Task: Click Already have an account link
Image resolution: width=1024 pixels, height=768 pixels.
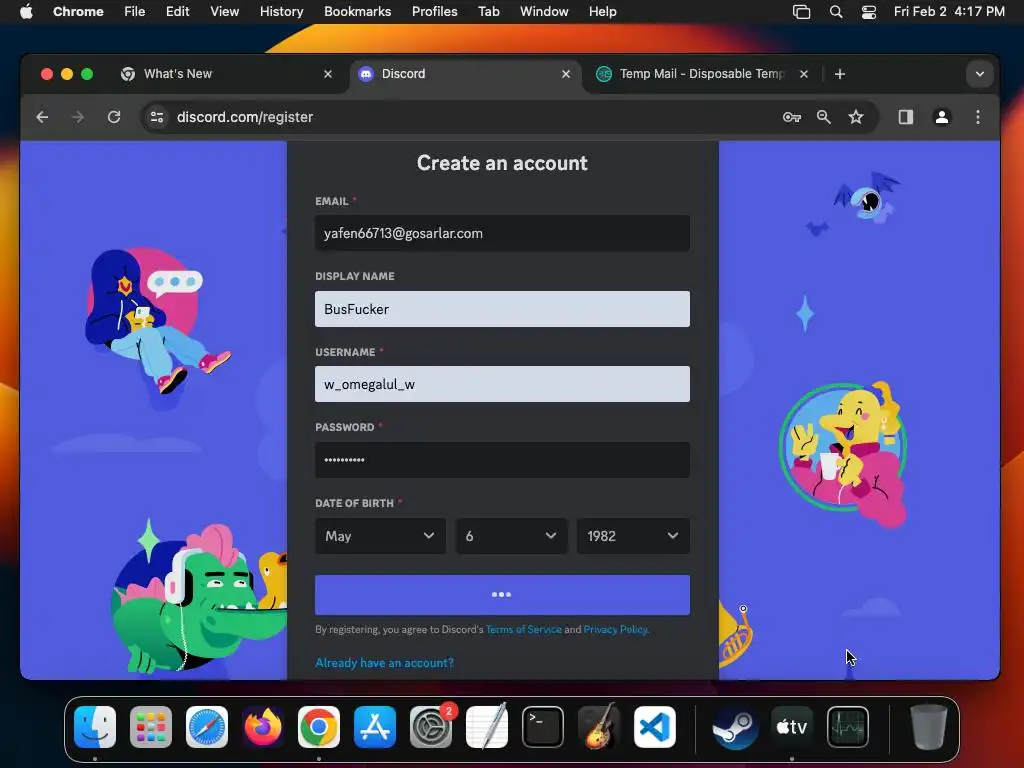Action: [x=384, y=663]
